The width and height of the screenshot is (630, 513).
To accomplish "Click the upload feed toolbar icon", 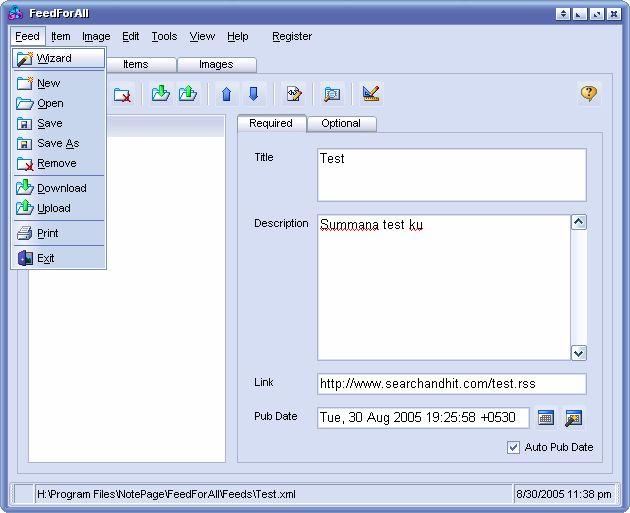I will [x=188, y=94].
